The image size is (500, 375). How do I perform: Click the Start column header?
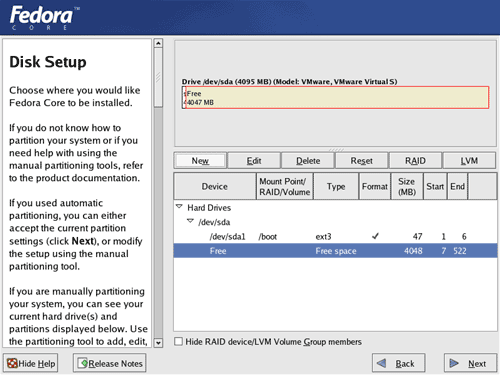point(435,186)
